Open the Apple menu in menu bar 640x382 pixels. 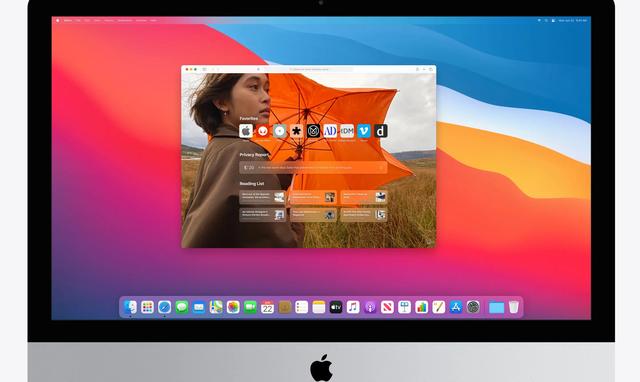click(x=58, y=20)
